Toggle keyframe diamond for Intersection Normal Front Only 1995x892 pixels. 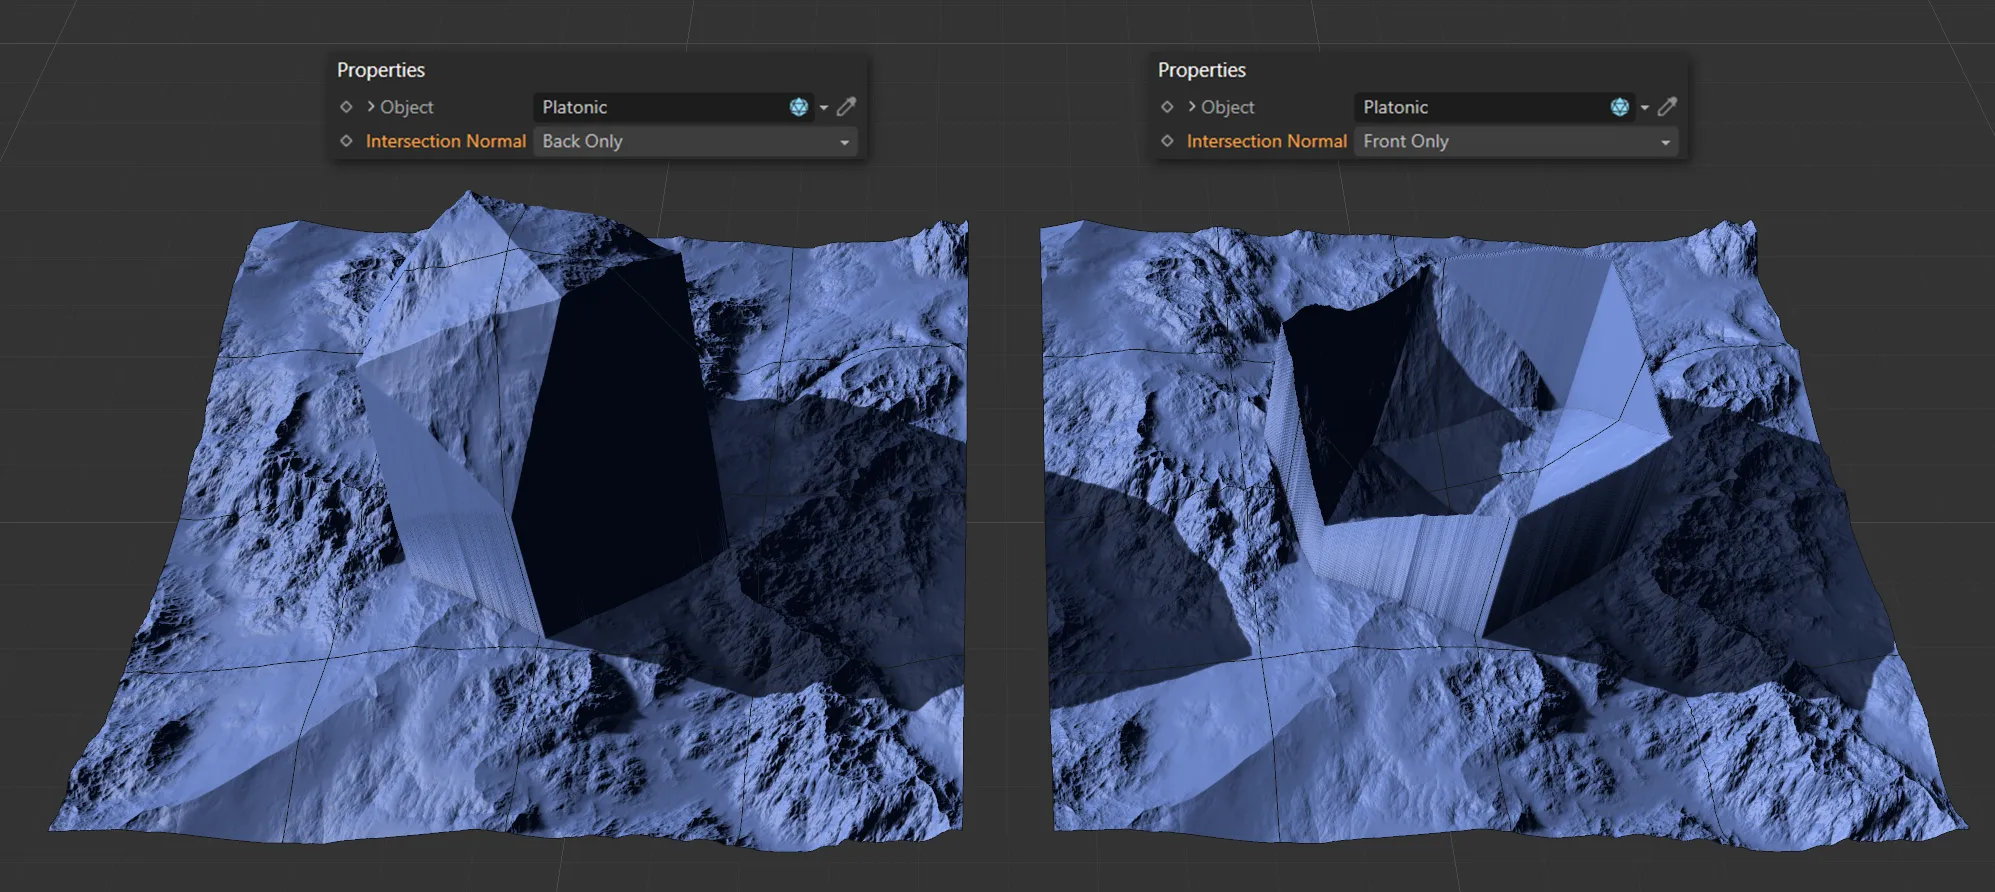(x=1167, y=141)
